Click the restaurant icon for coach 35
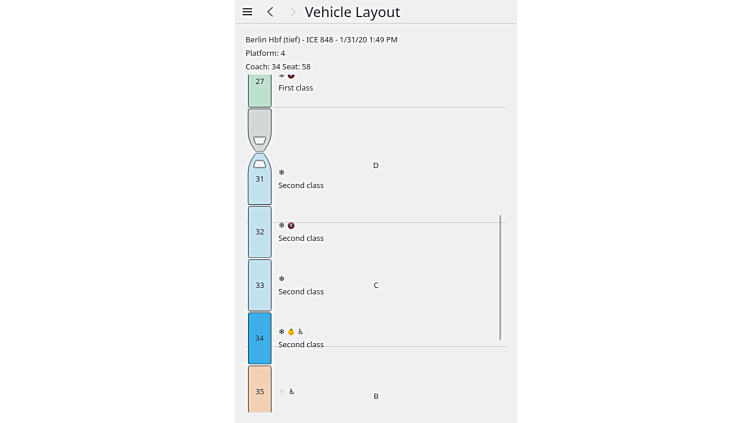 tap(282, 392)
